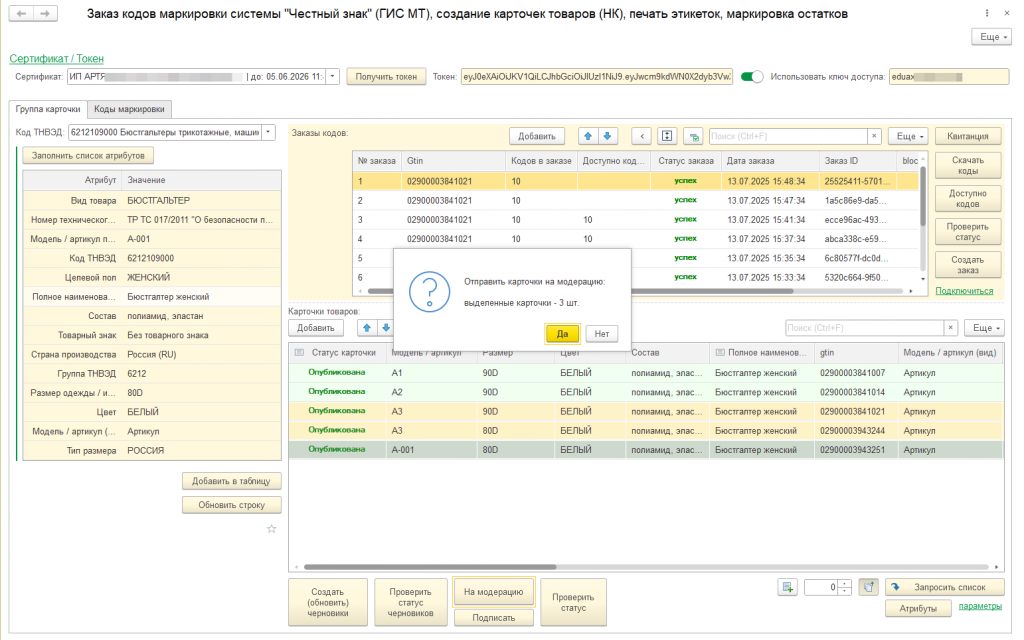Select the Группа карточки tab
The image size is (1024, 640).
(x=46, y=109)
